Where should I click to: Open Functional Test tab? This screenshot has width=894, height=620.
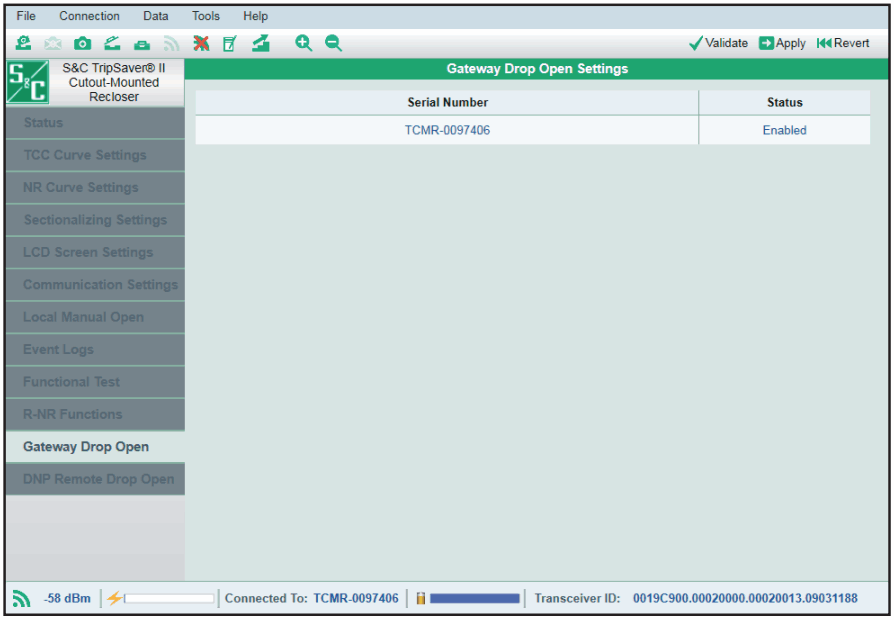click(95, 382)
